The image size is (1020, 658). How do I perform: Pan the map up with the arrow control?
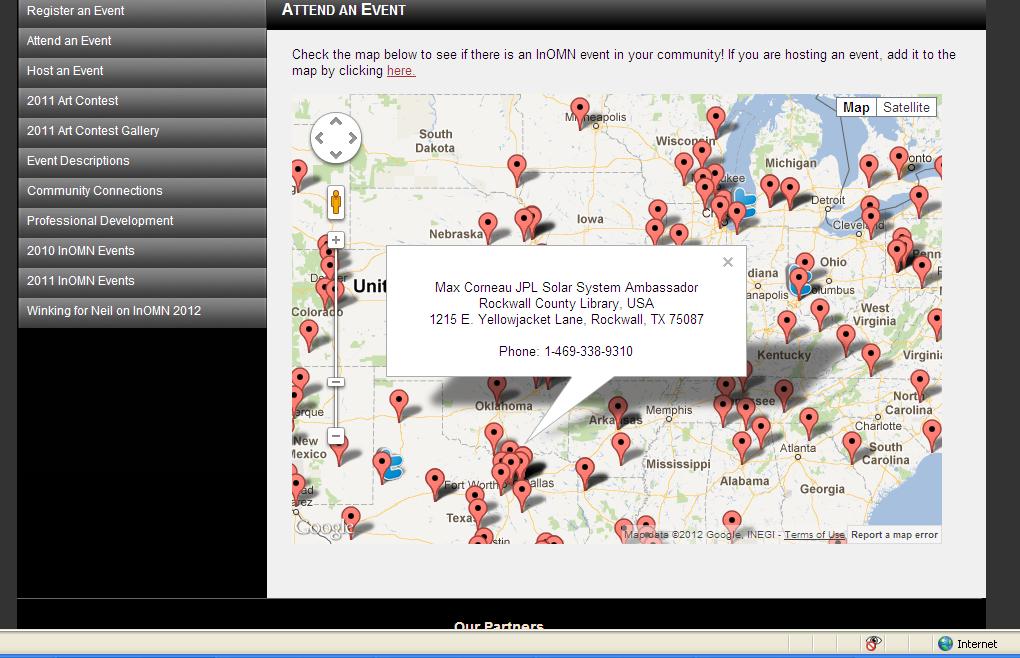coord(336,122)
